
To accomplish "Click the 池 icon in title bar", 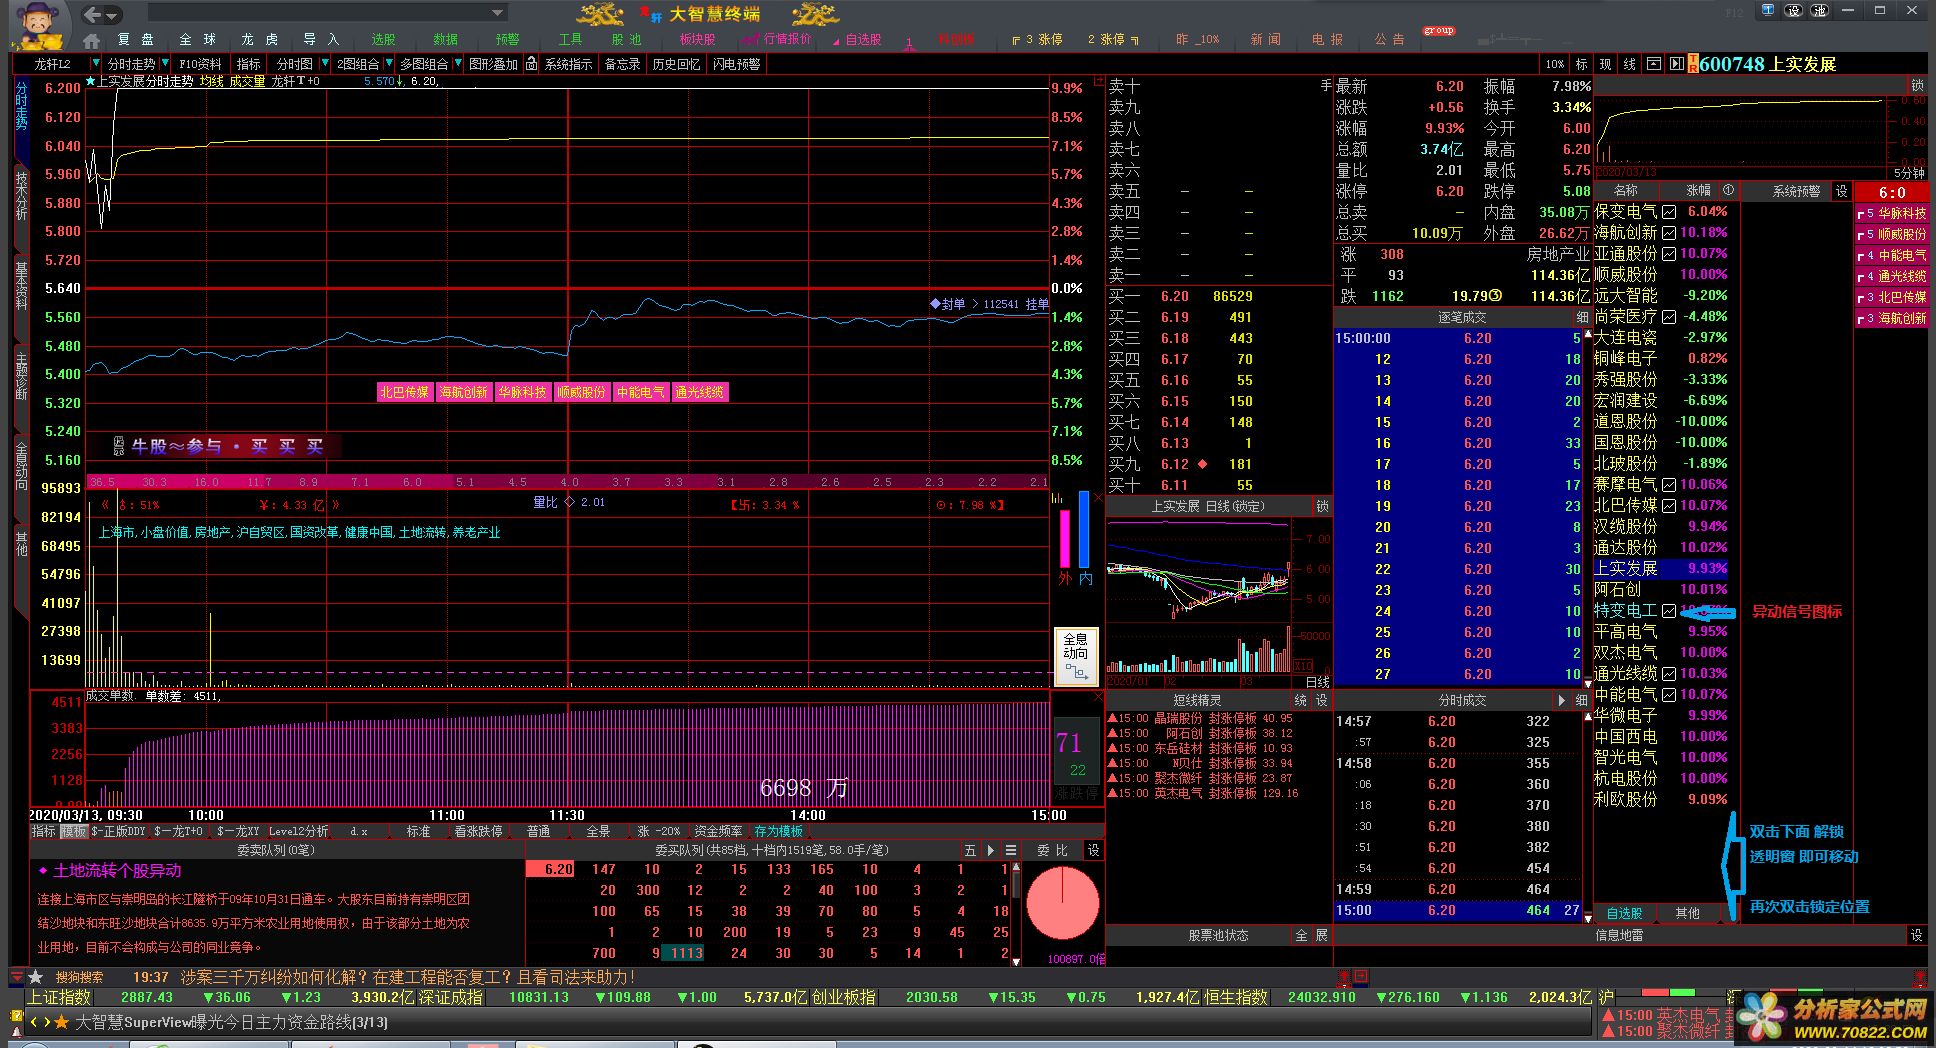I will coord(1819,11).
